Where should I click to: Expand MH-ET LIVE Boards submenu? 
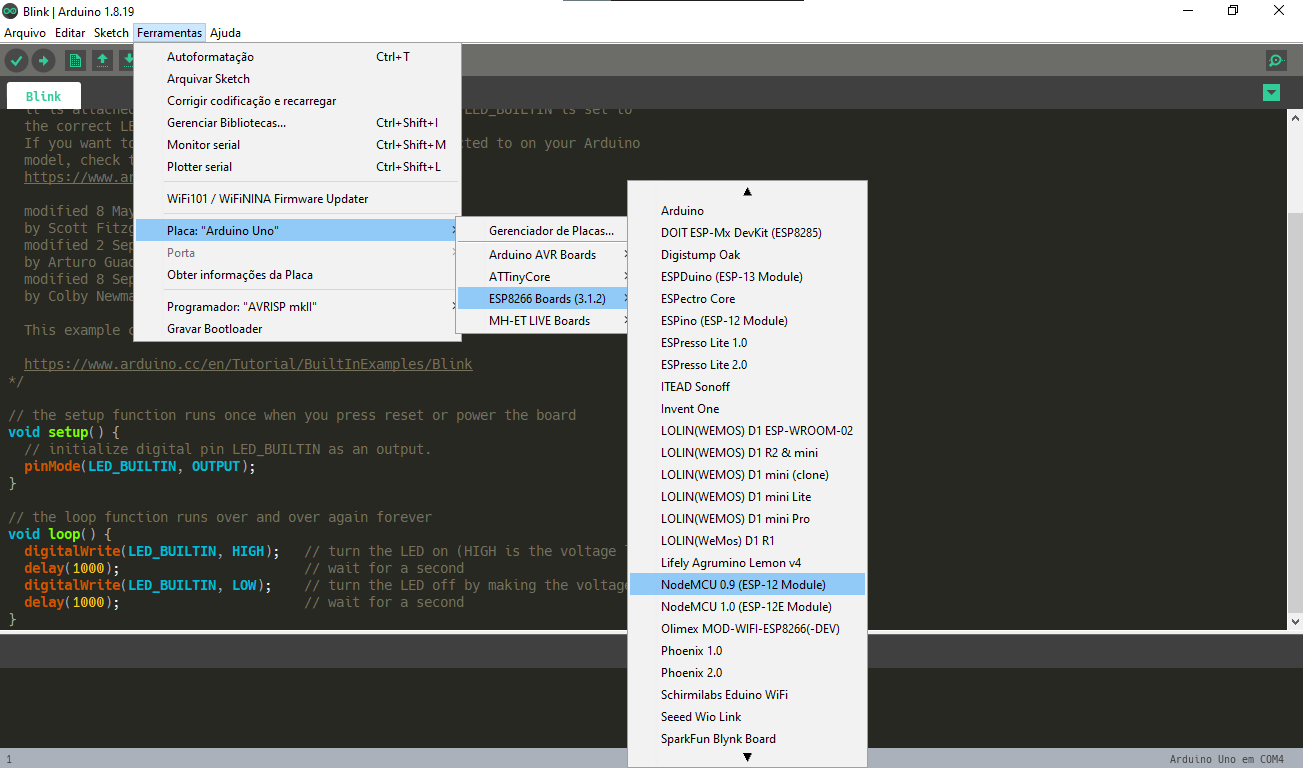pyautogui.click(x=543, y=321)
